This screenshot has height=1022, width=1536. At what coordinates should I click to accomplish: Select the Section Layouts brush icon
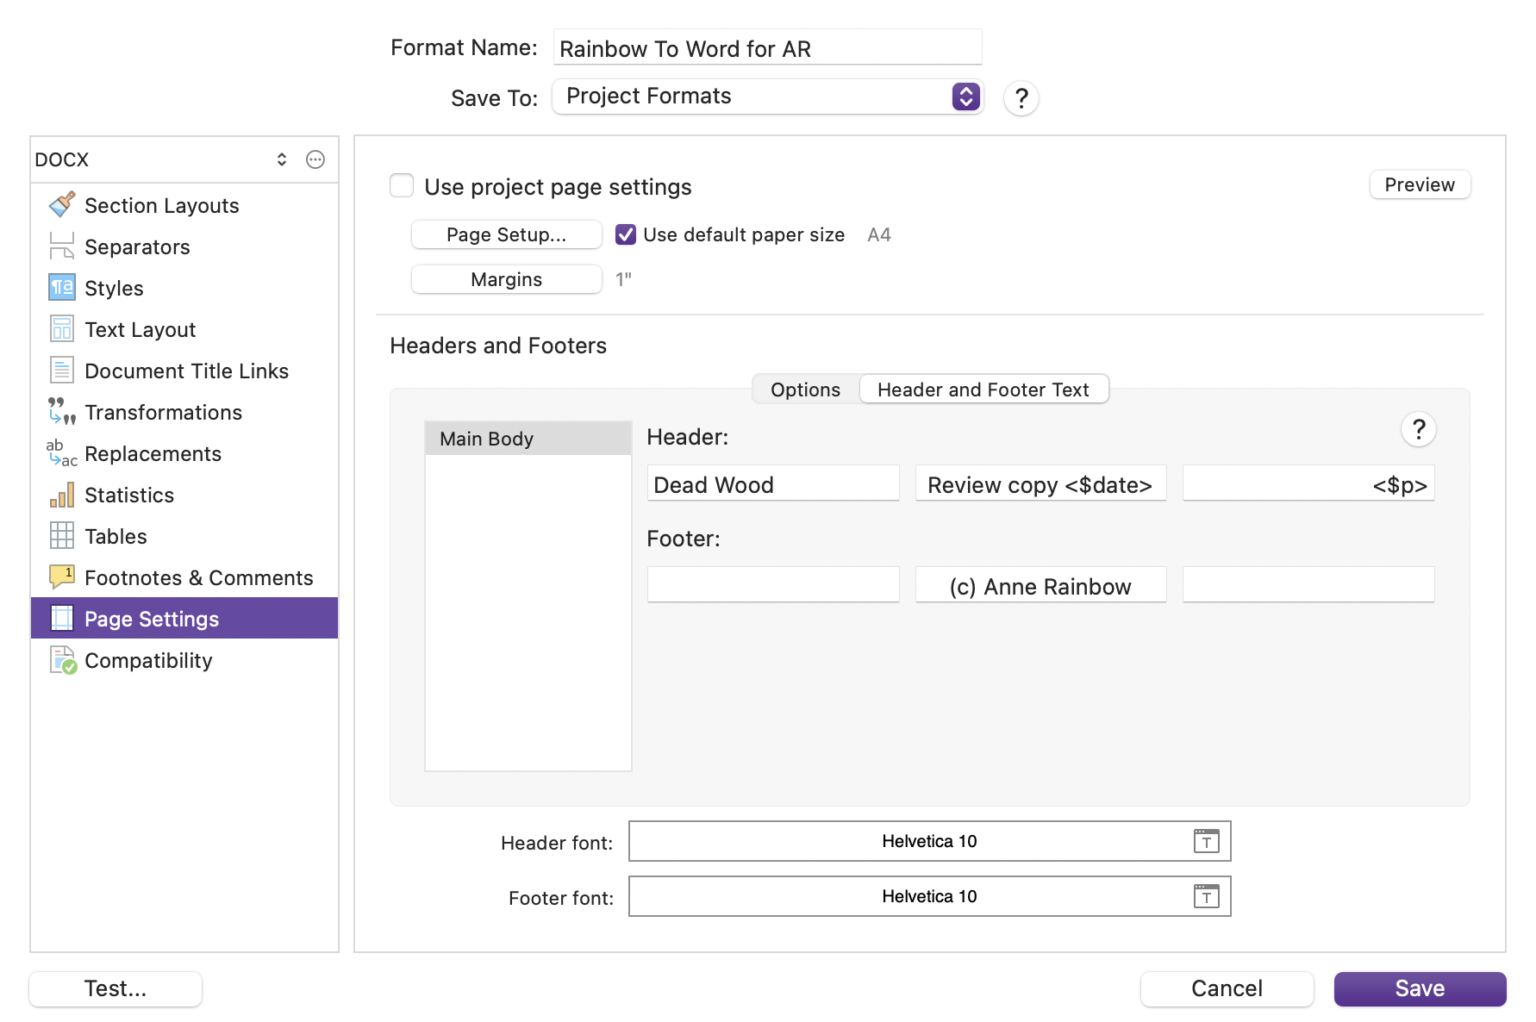click(61, 205)
